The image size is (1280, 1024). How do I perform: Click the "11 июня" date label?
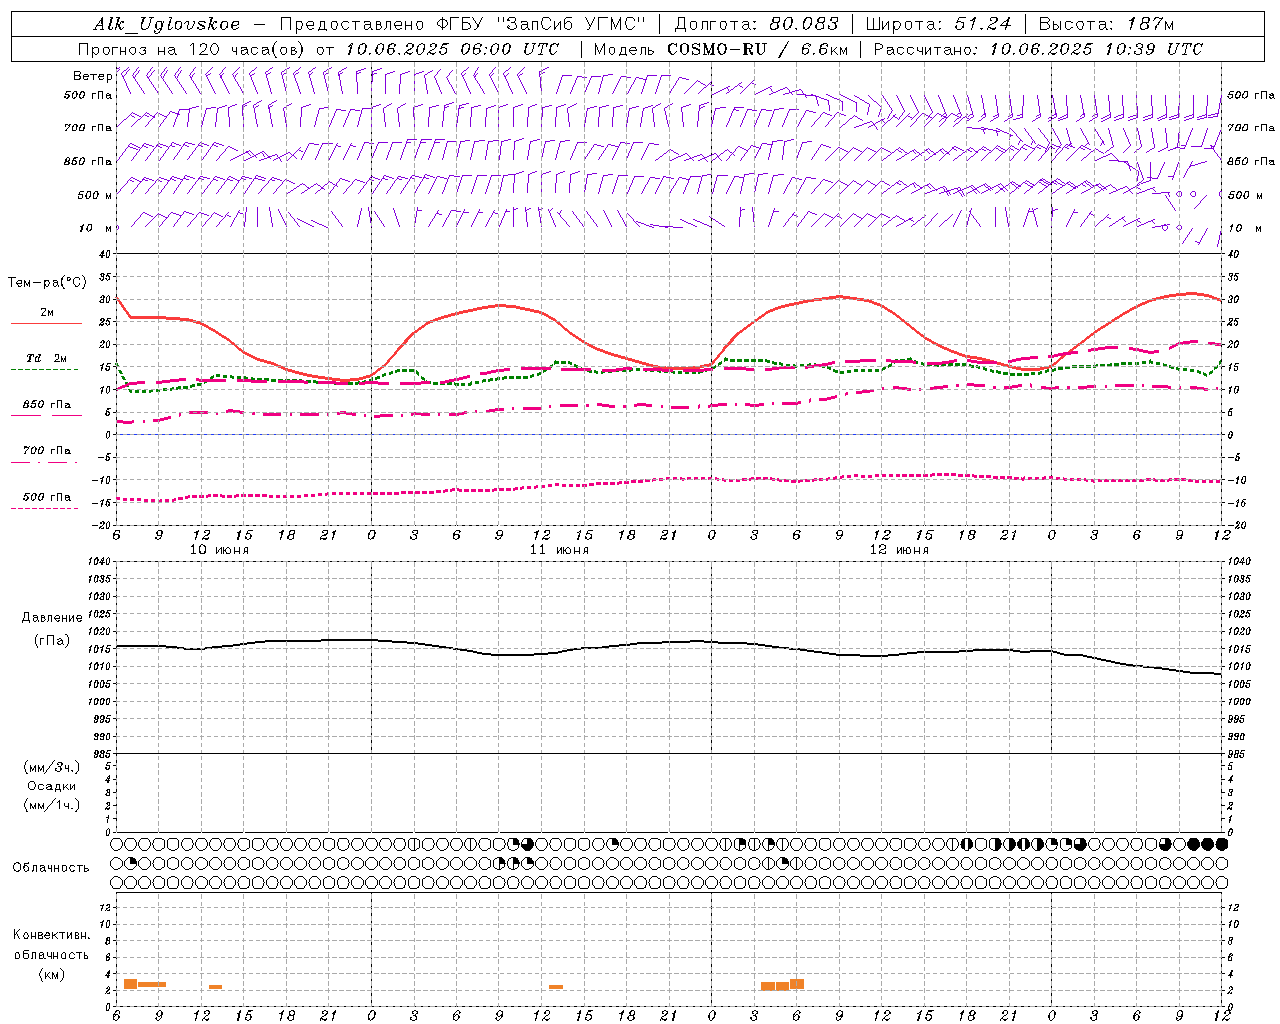tap(559, 550)
